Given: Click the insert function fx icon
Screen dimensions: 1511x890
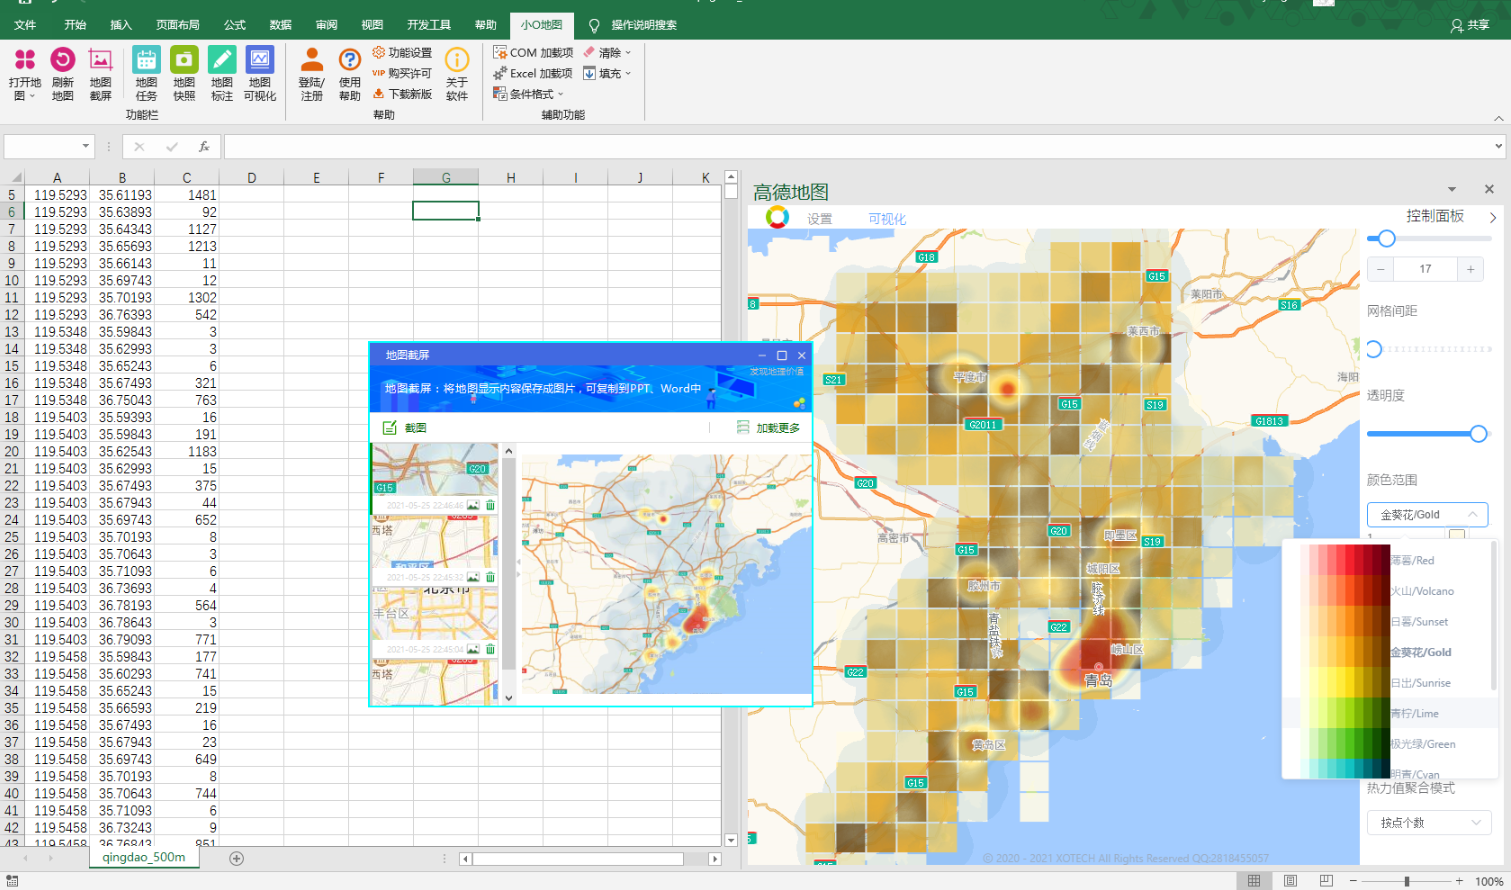Looking at the screenshot, I should tap(204, 147).
